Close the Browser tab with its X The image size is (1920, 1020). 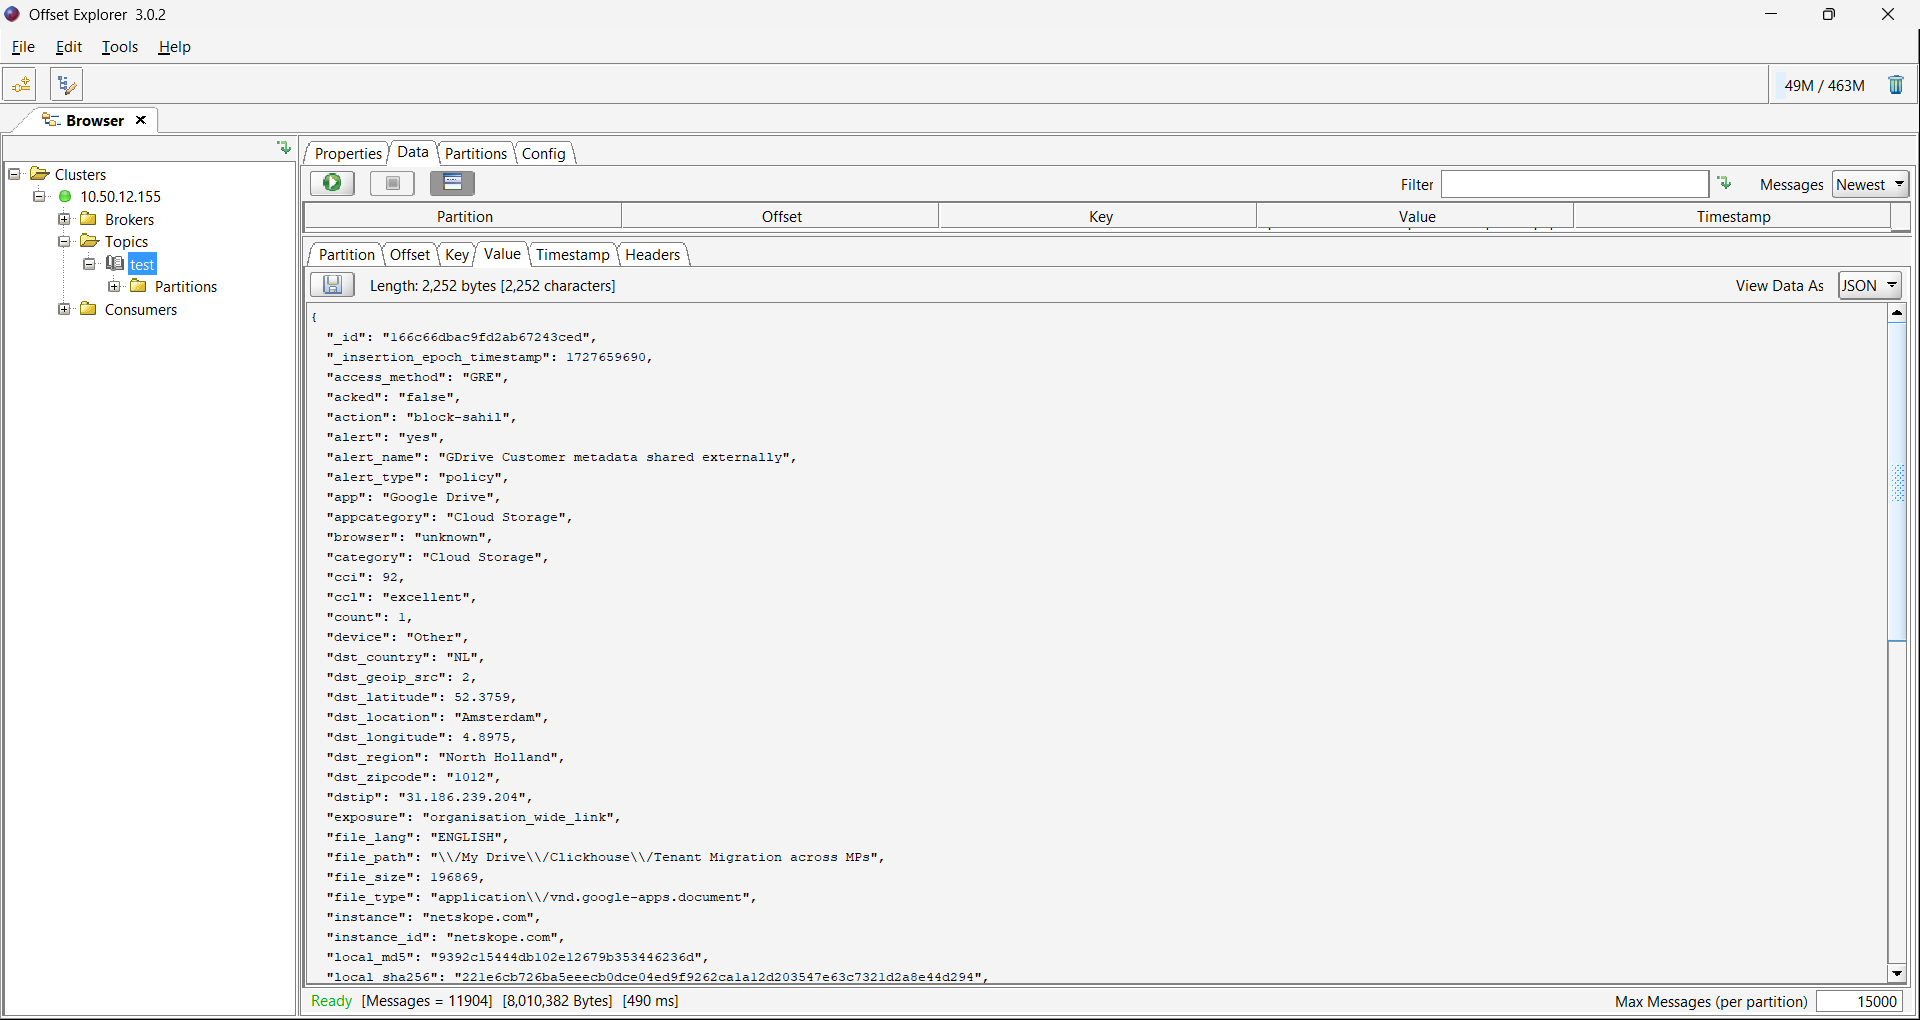click(x=141, y=120)
